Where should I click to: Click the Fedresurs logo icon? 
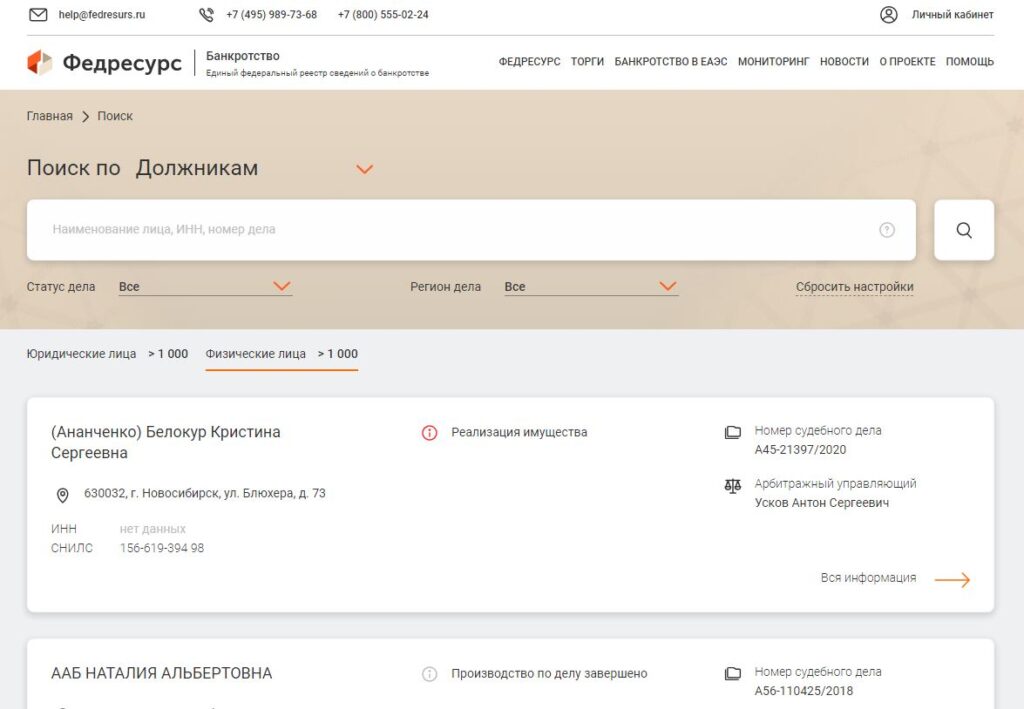coord(39,63)
